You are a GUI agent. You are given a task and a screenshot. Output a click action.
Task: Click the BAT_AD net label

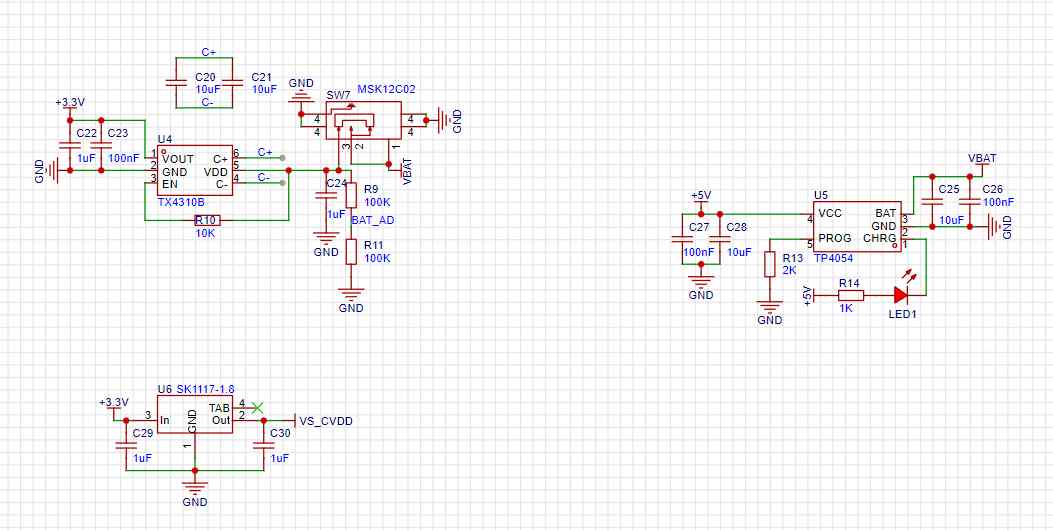pyautogui.click(x=371, y=220)
